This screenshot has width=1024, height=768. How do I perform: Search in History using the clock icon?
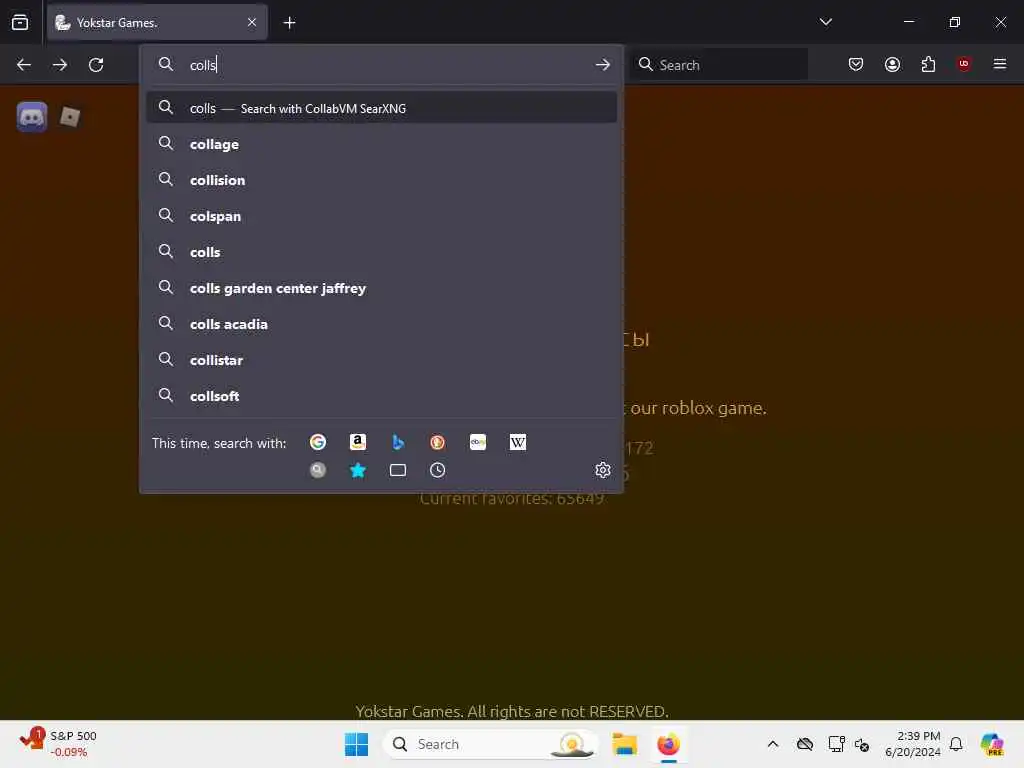point(438,470)
